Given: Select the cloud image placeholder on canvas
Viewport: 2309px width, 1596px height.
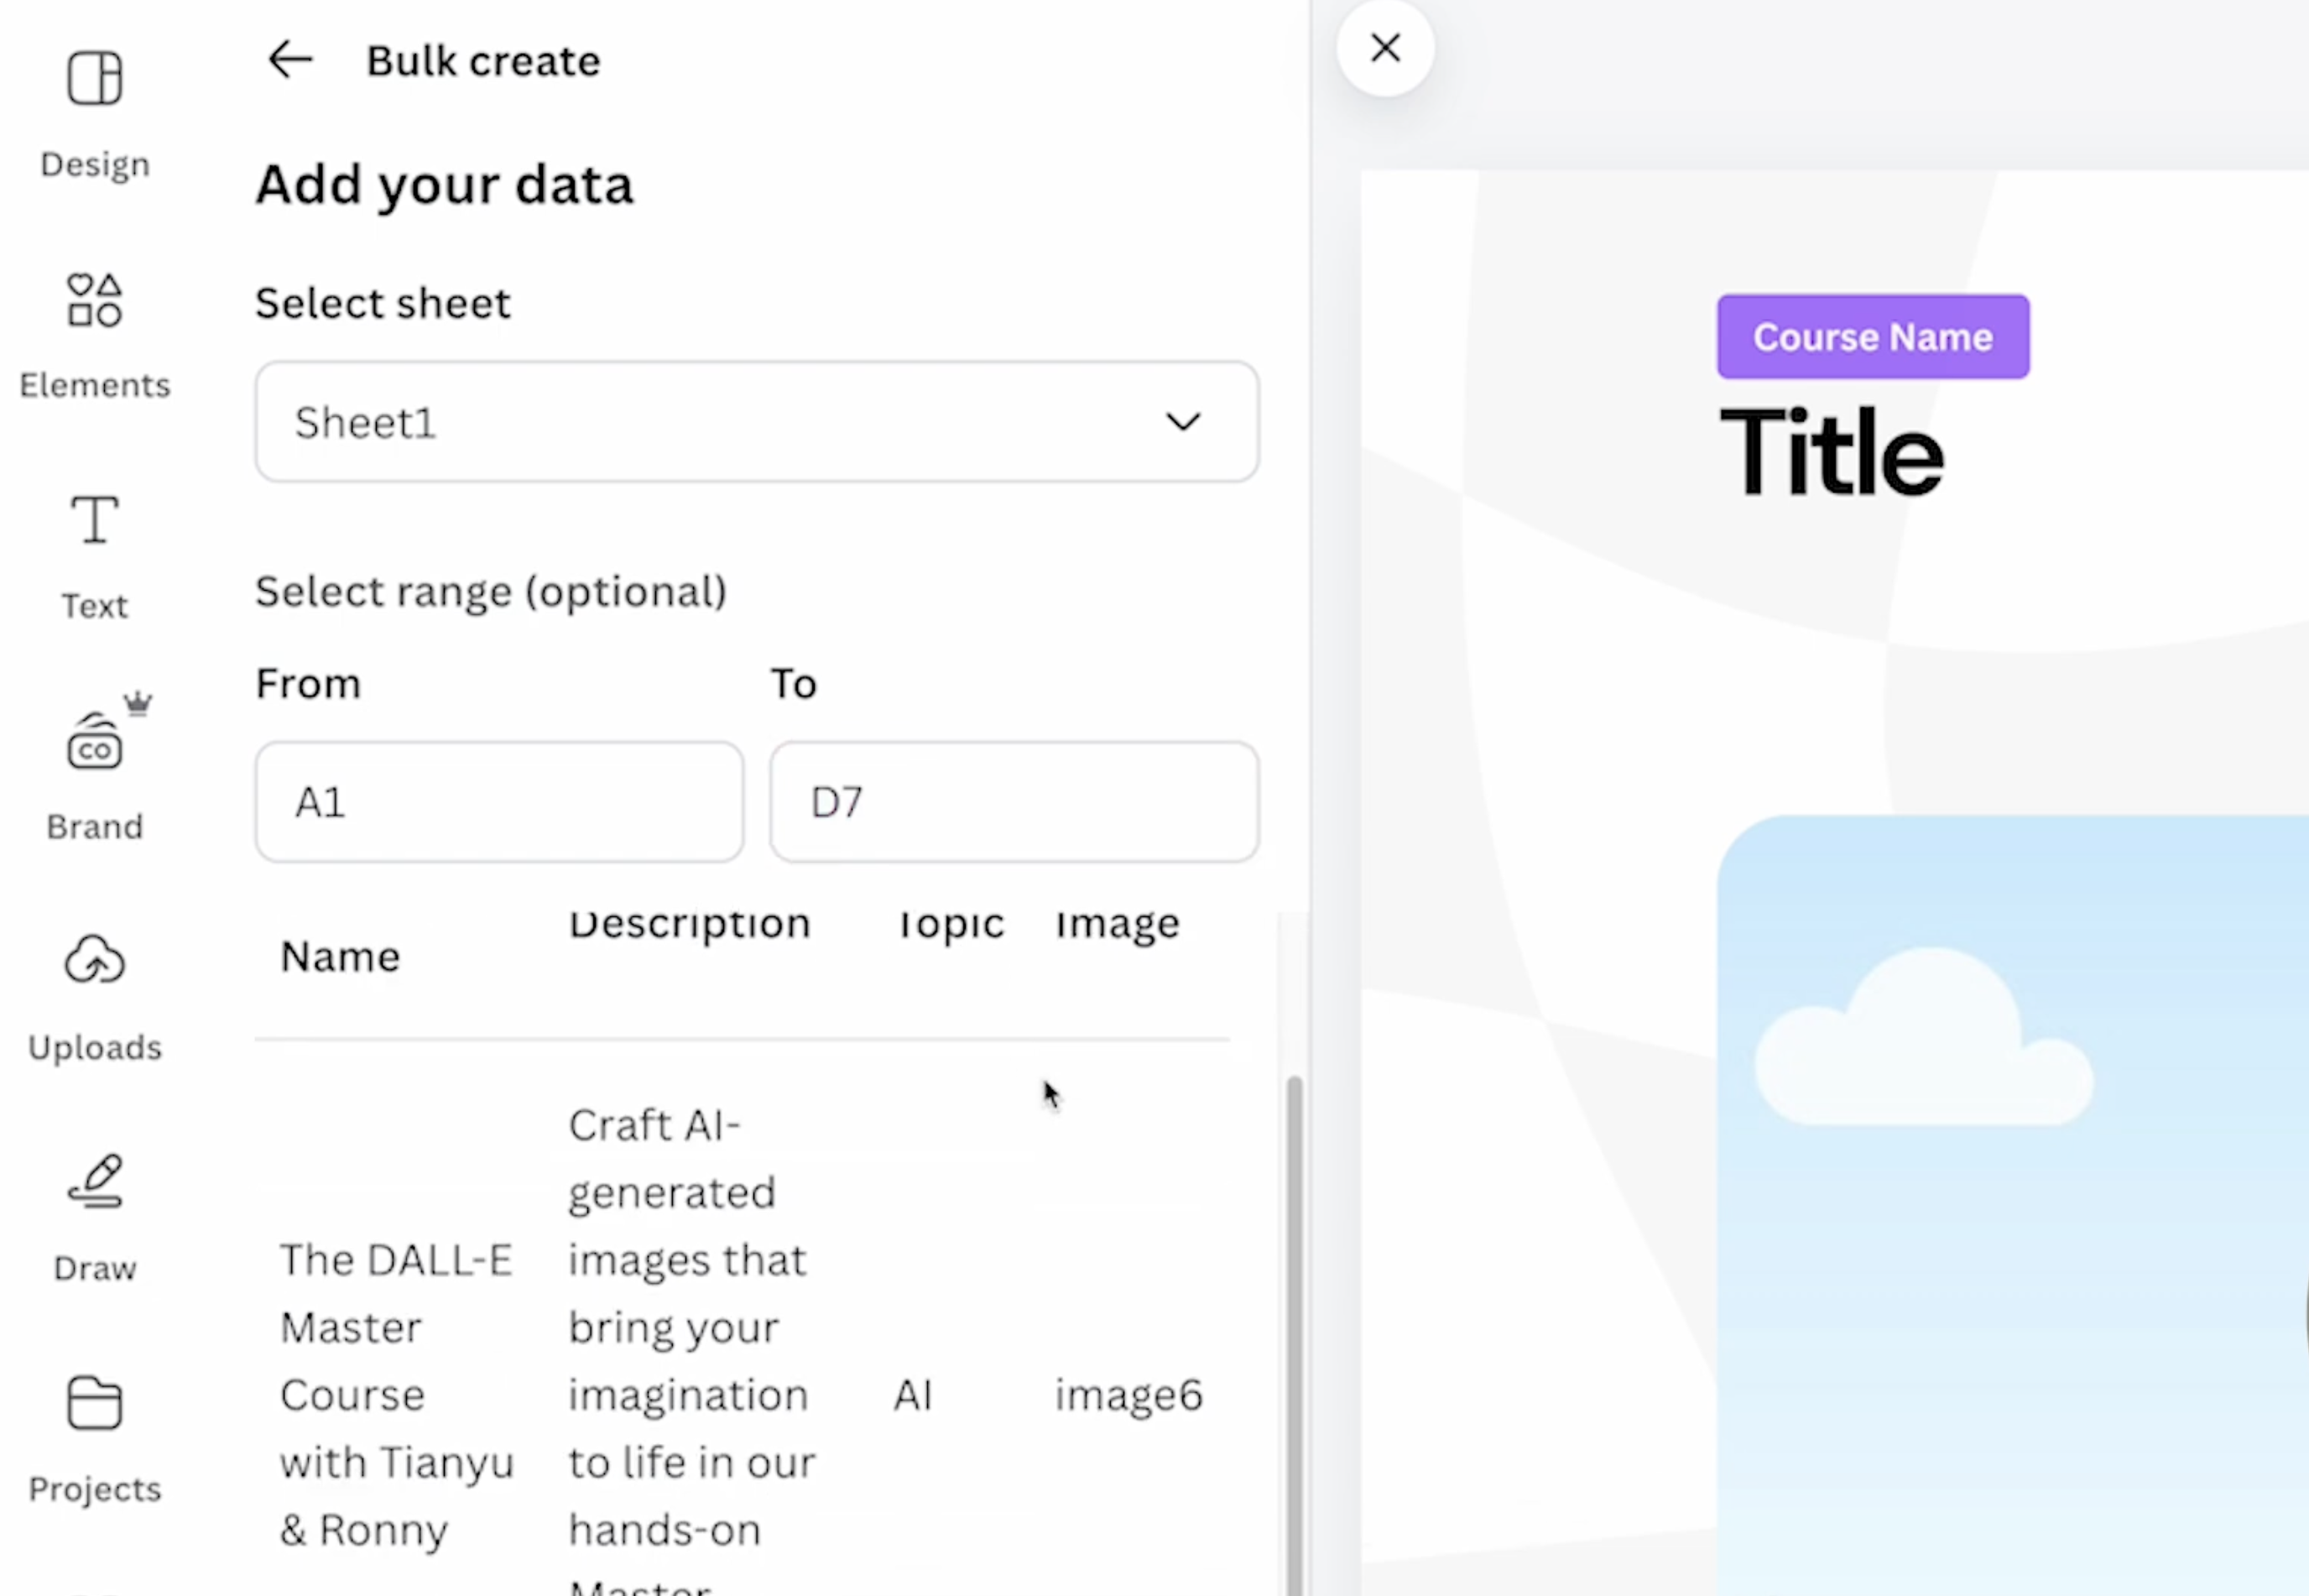Looking at the screenshot, I should 2012,1205.
